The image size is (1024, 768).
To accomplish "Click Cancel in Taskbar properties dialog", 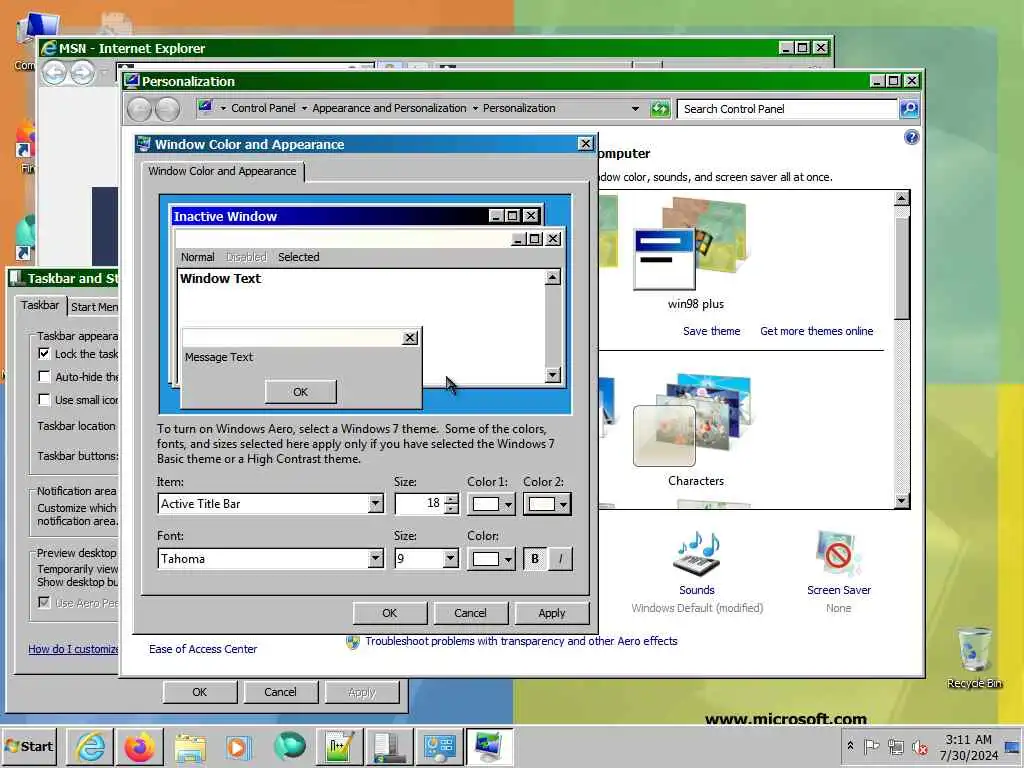I will tap(280, 692).
